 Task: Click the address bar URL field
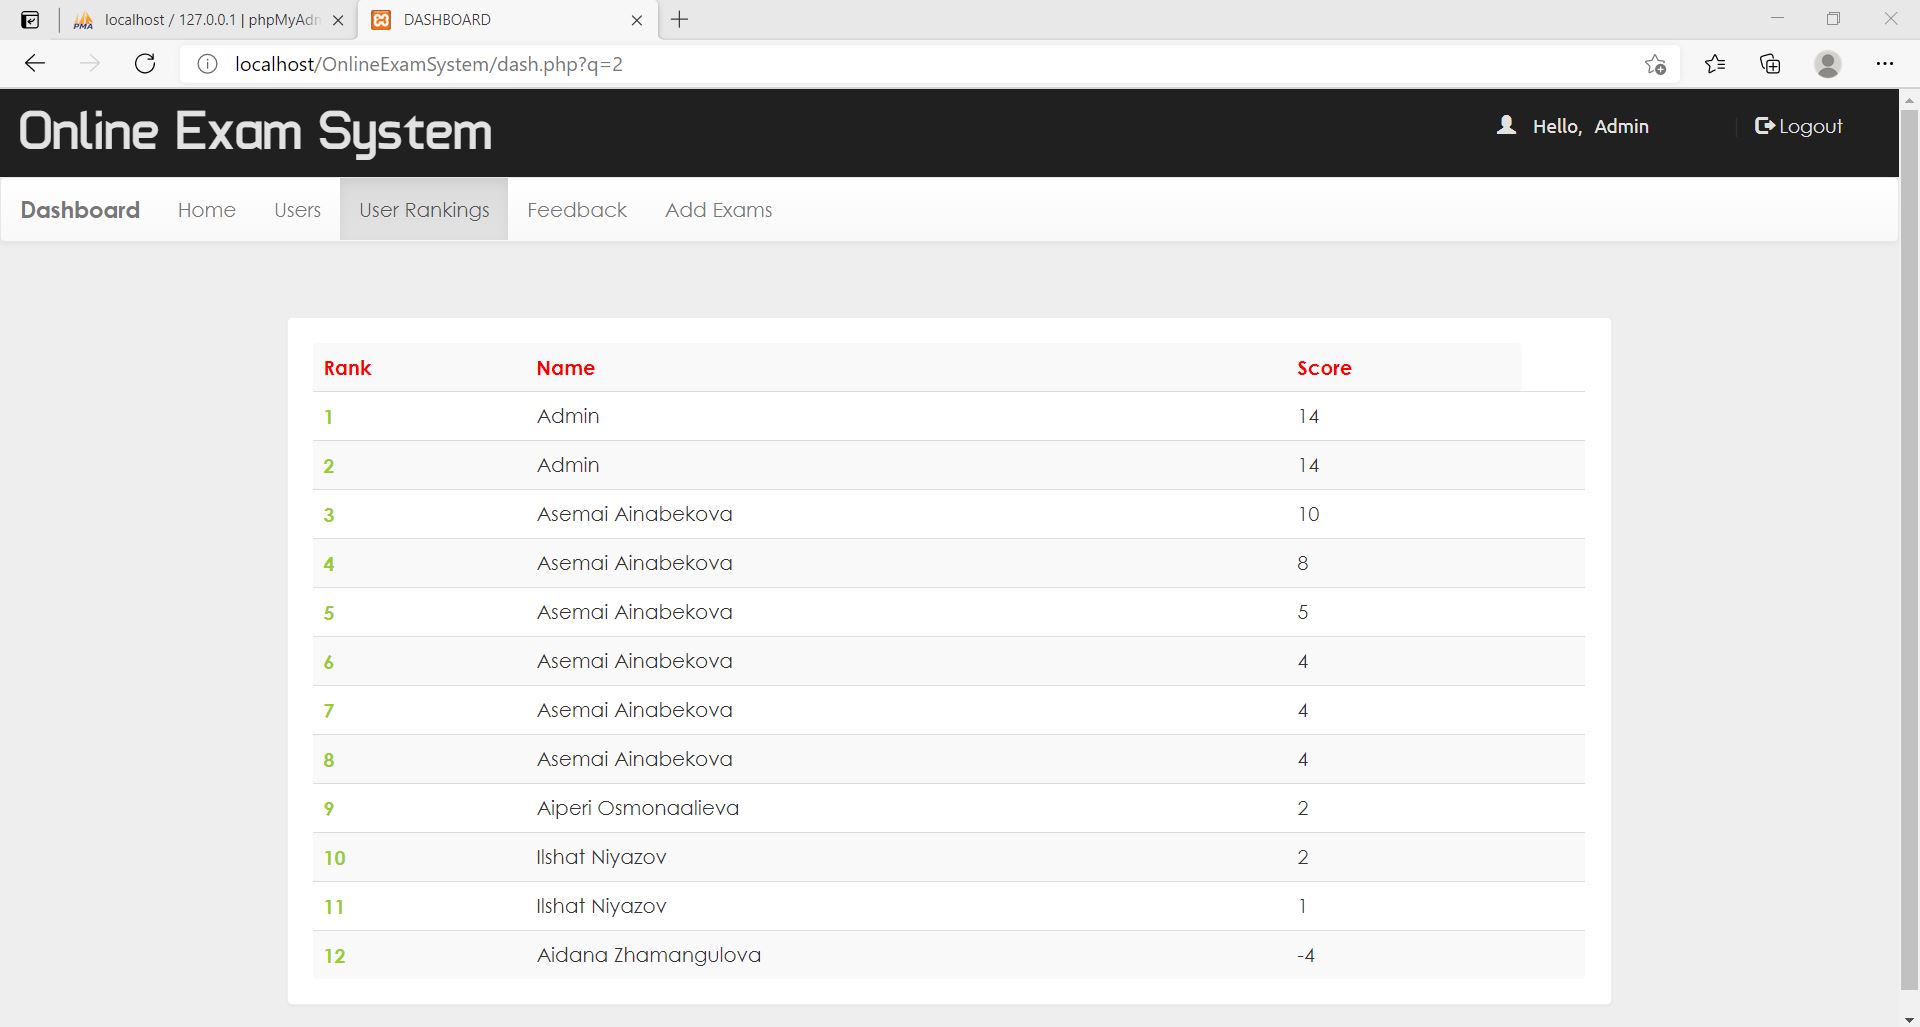[x=930, y=64]
